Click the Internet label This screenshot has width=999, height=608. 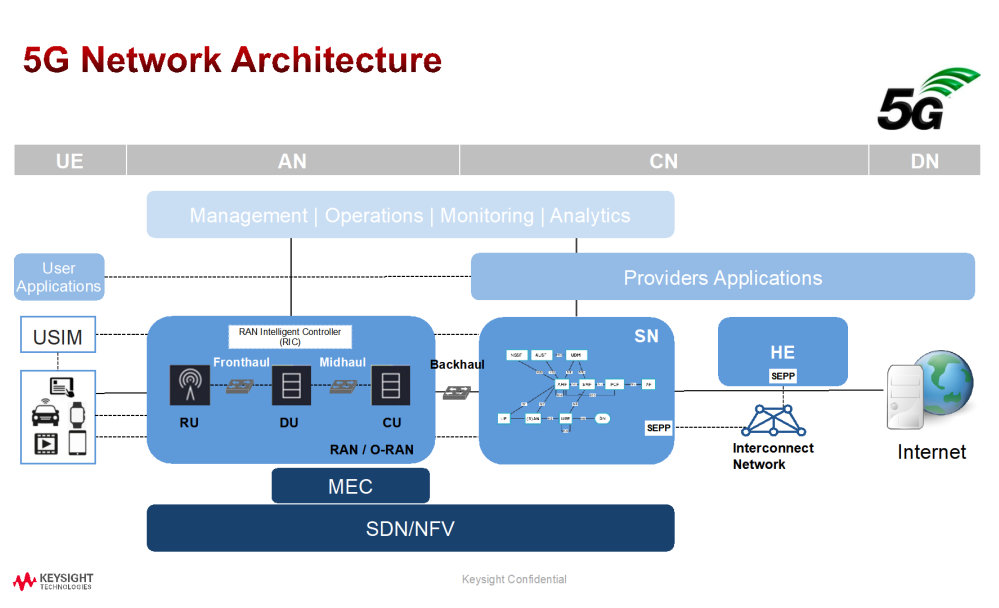point(931,452)
